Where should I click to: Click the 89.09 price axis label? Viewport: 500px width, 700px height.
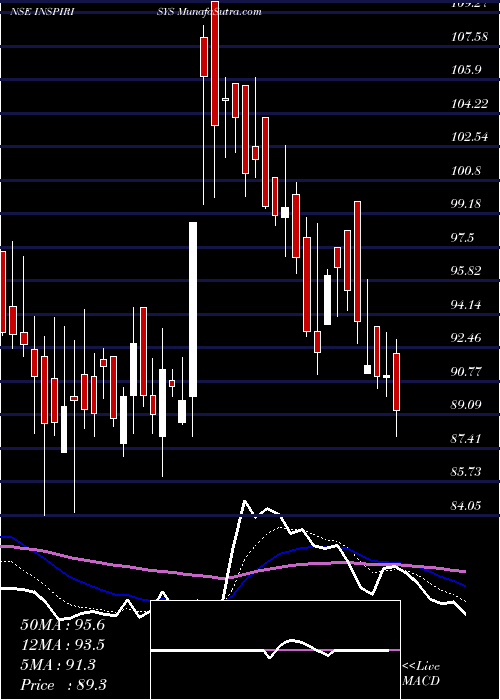(x=467, y=405)
